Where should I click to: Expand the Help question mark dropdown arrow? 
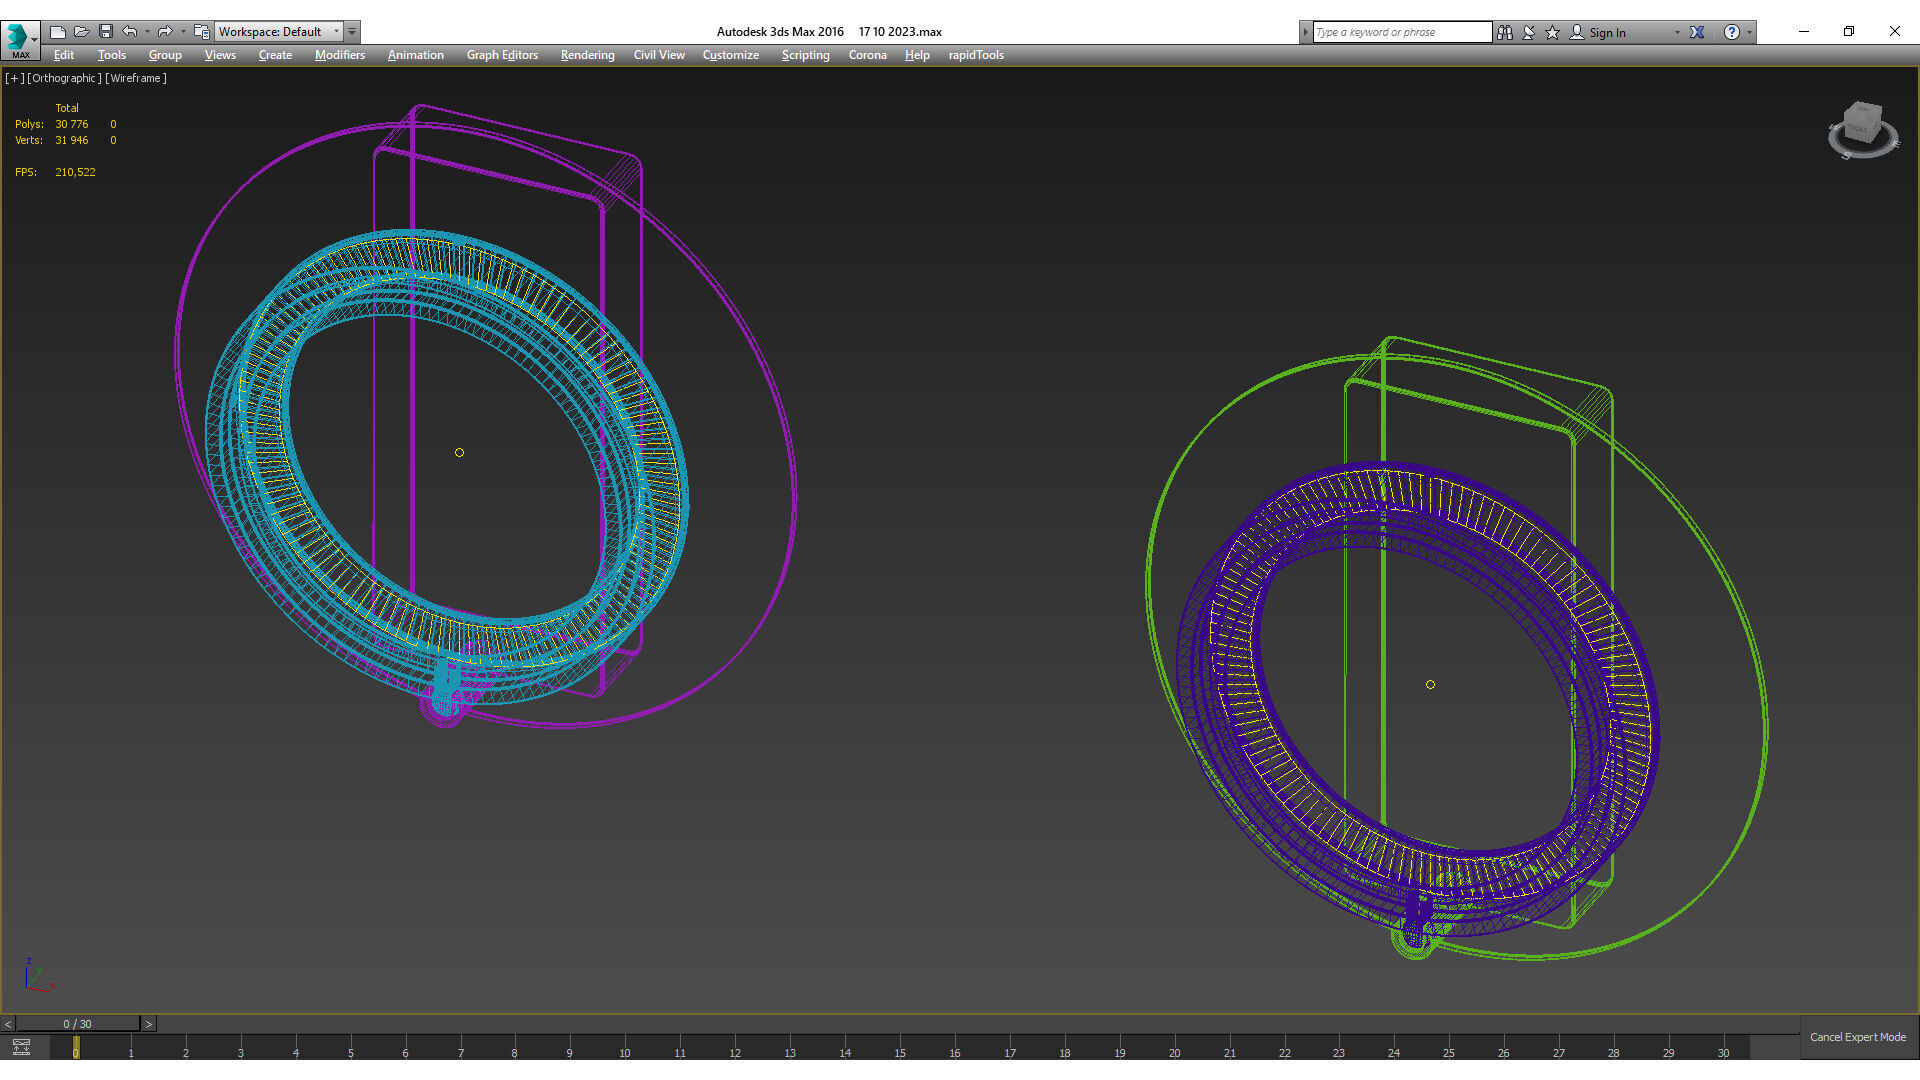click(1749, 32)
